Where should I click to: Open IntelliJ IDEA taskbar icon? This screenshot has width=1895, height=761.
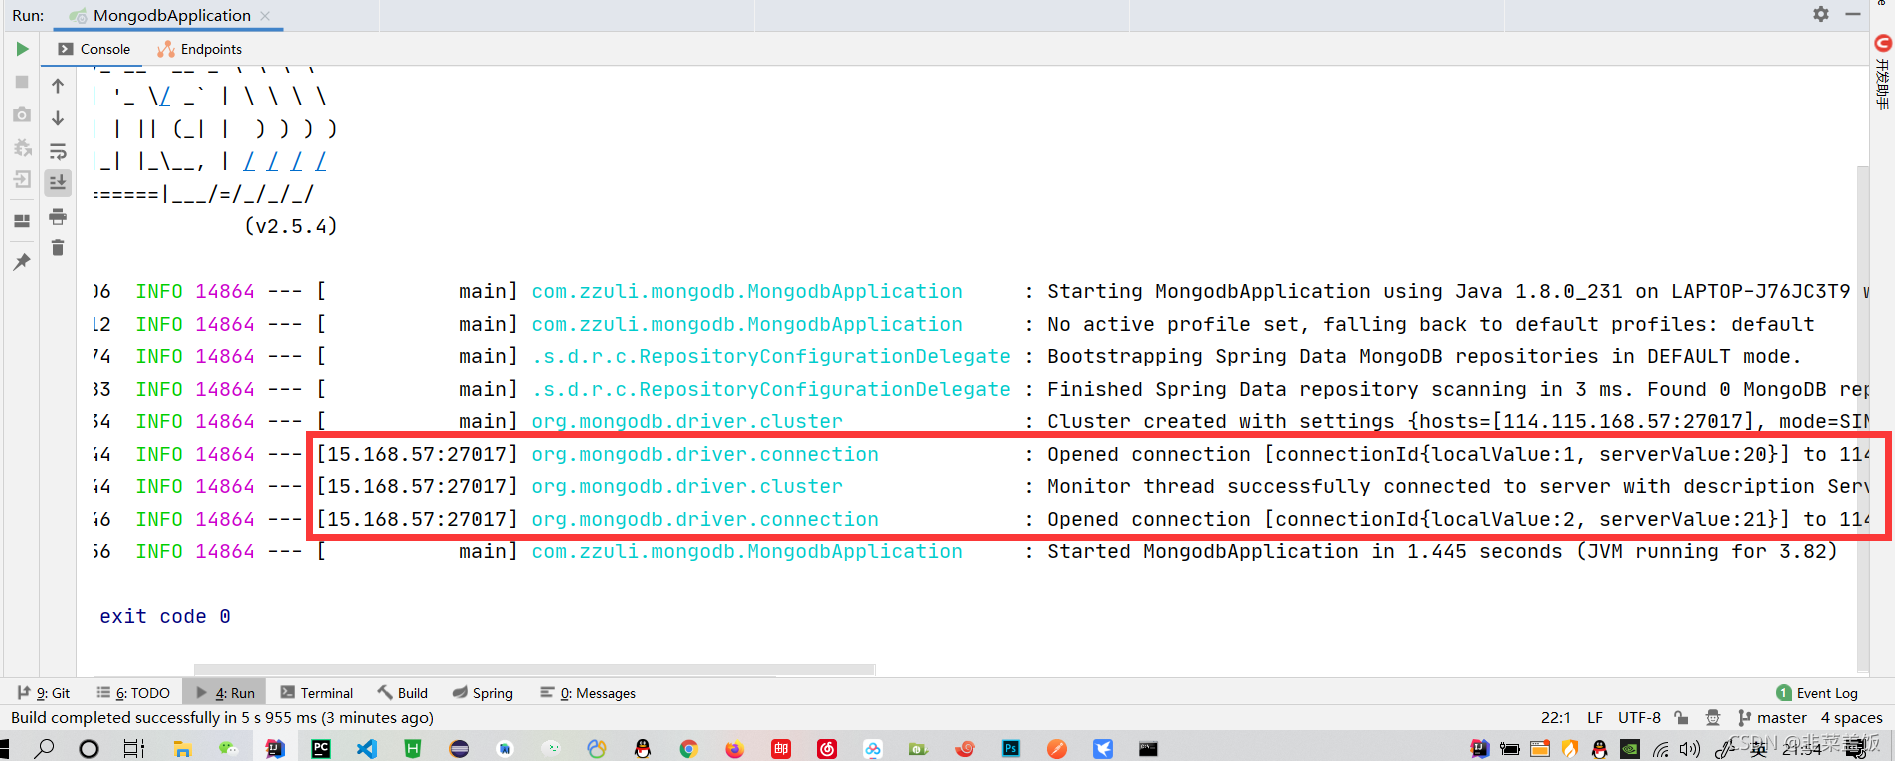coord(275,748)
